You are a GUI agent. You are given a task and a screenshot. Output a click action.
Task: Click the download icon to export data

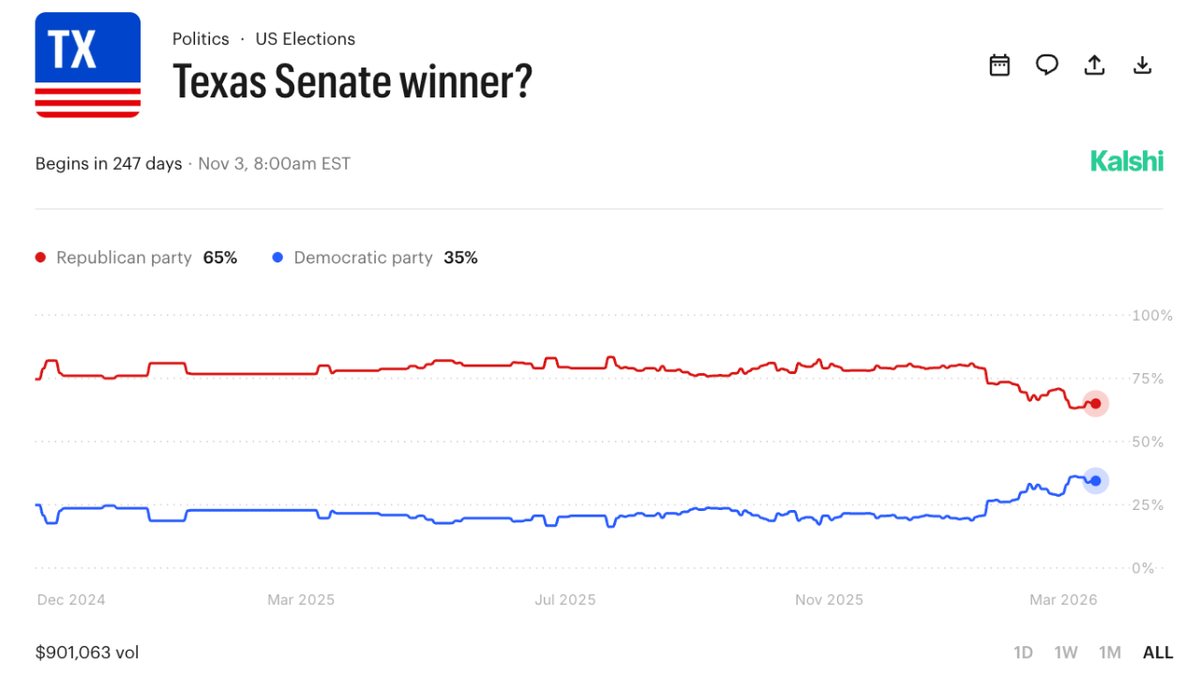pyautogui.click(x=1142, y=64)
